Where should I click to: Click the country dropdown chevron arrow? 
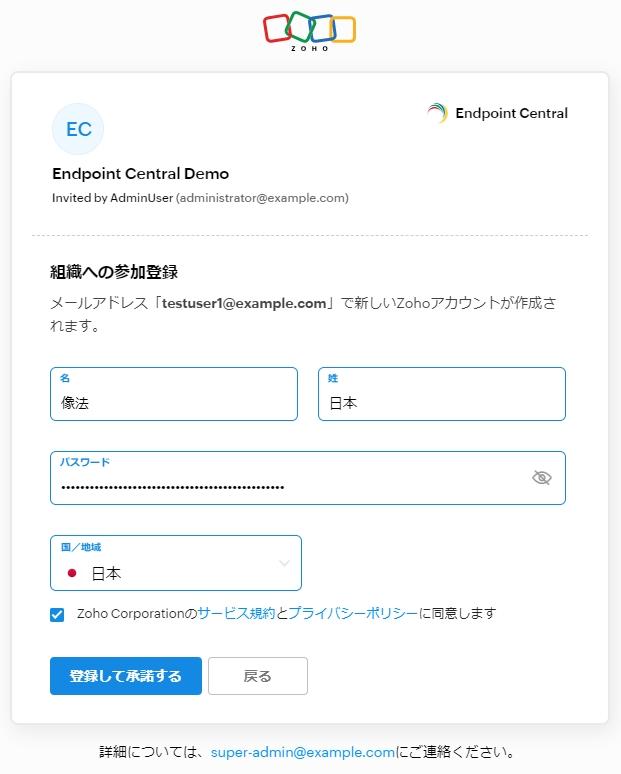coord(284,563)
